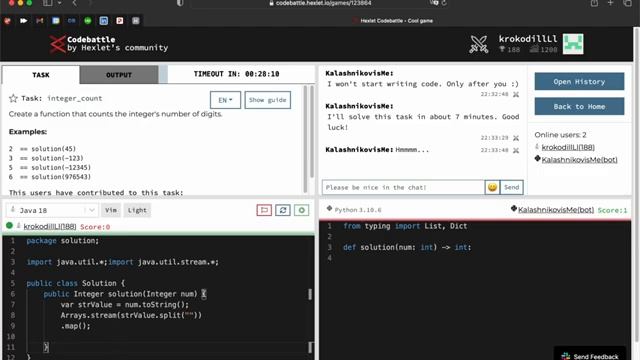The image size is (640, 360).
Task: Open the LinkedIn pinned tab
Action: (104, 20)
